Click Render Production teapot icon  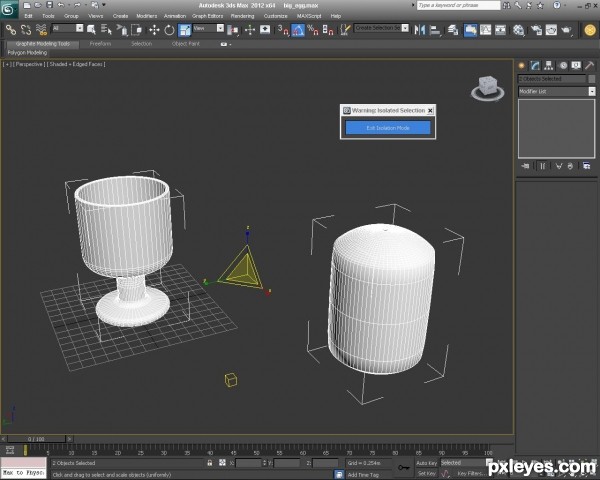pyautogui.click(x=567, y=29)
